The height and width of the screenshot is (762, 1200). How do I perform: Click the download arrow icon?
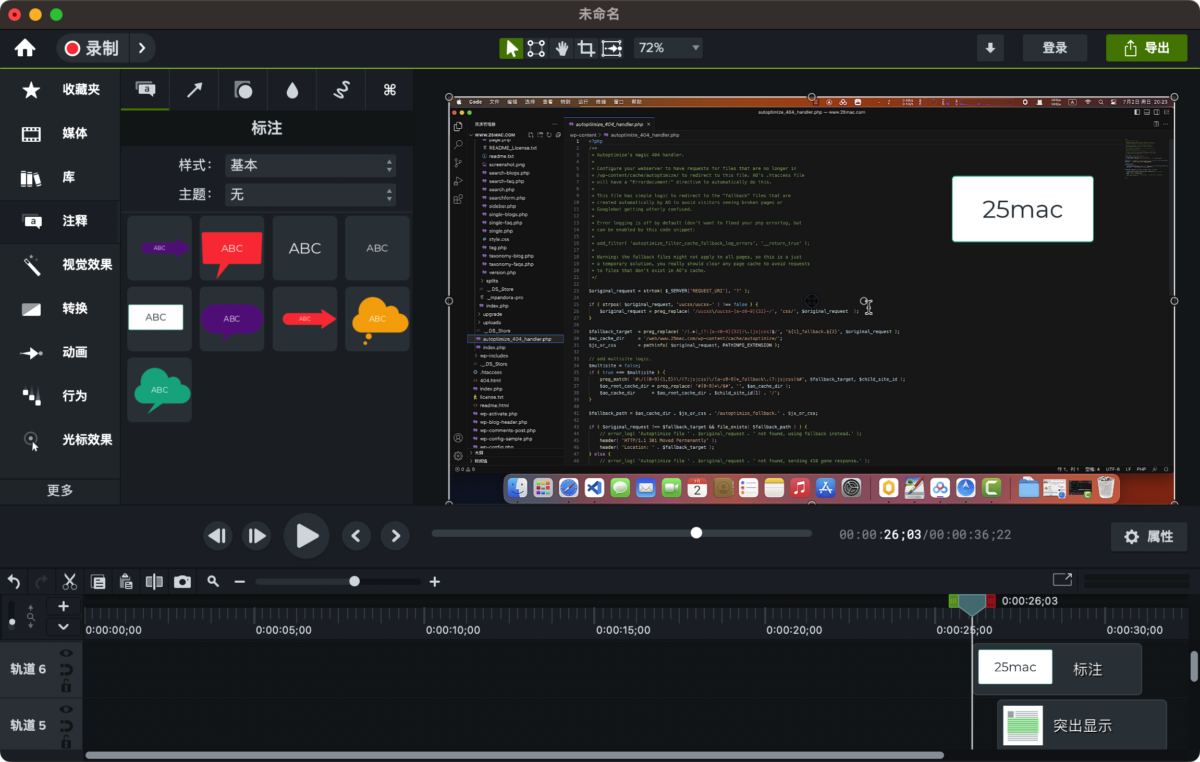(990, 48)
